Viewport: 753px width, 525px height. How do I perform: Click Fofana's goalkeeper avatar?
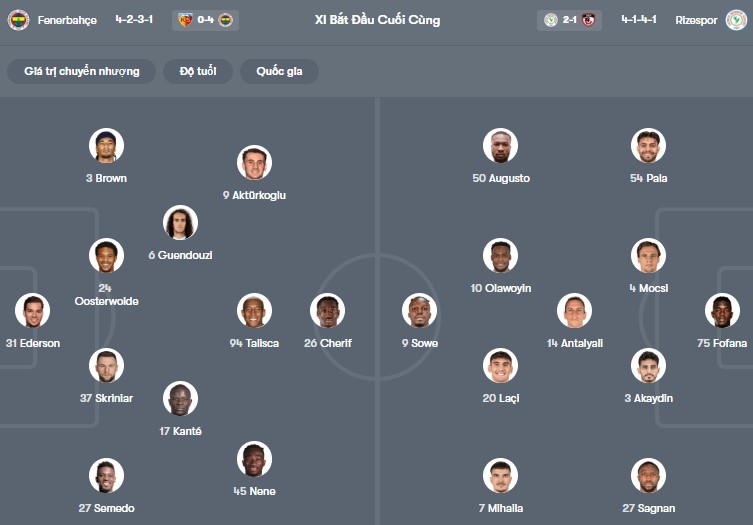722,311
